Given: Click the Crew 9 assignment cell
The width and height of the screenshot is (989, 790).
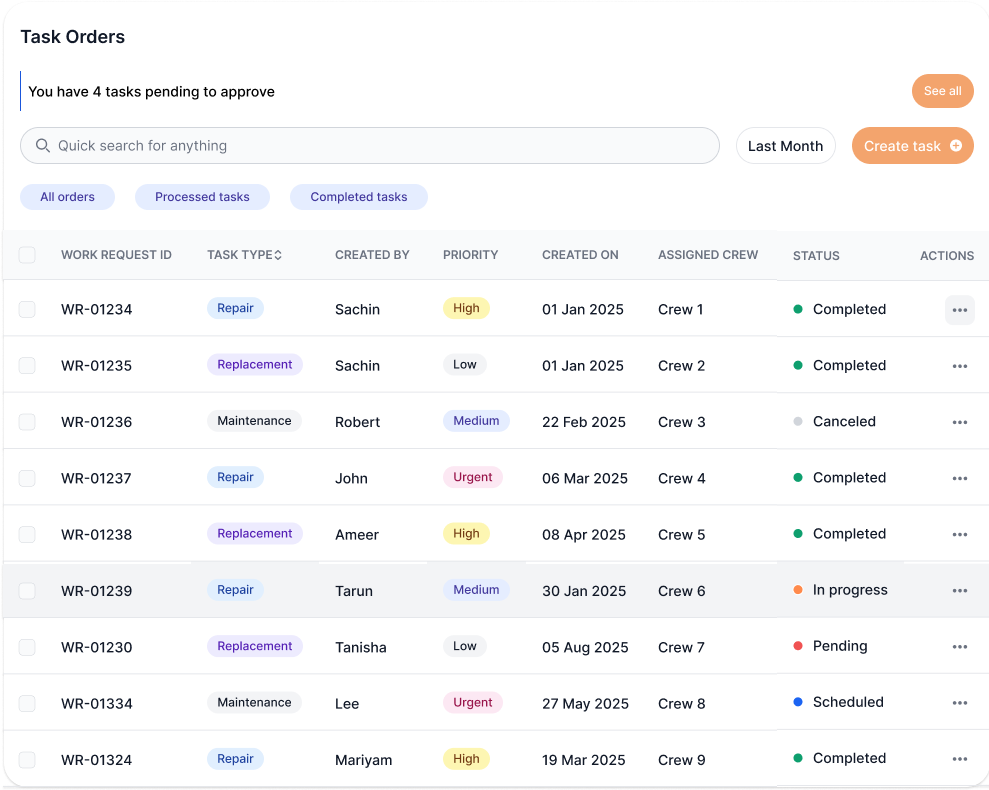Looking at the screenshot, I should coord(681,760).
